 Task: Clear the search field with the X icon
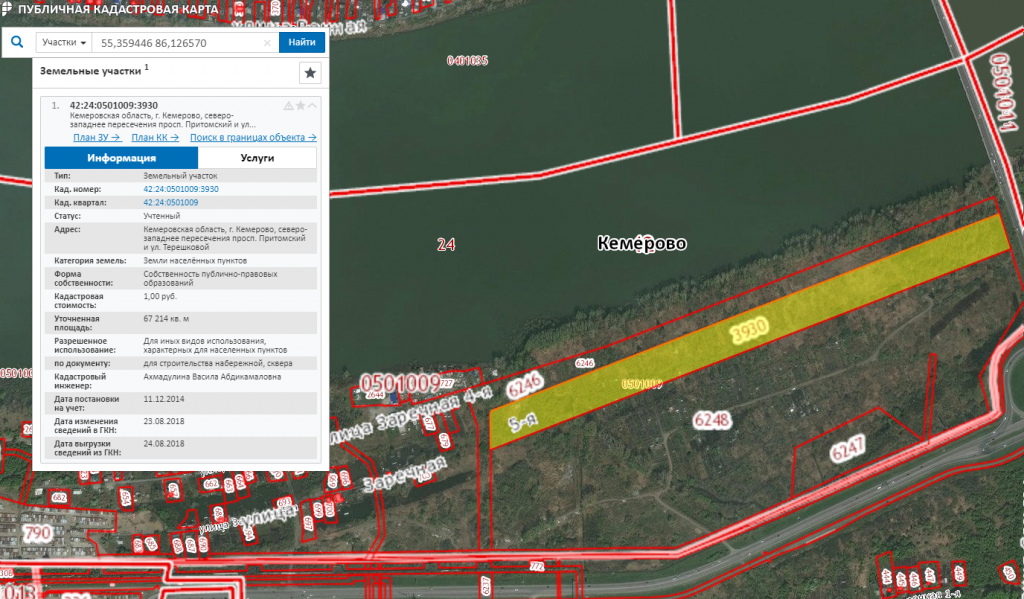coord(267,43)
